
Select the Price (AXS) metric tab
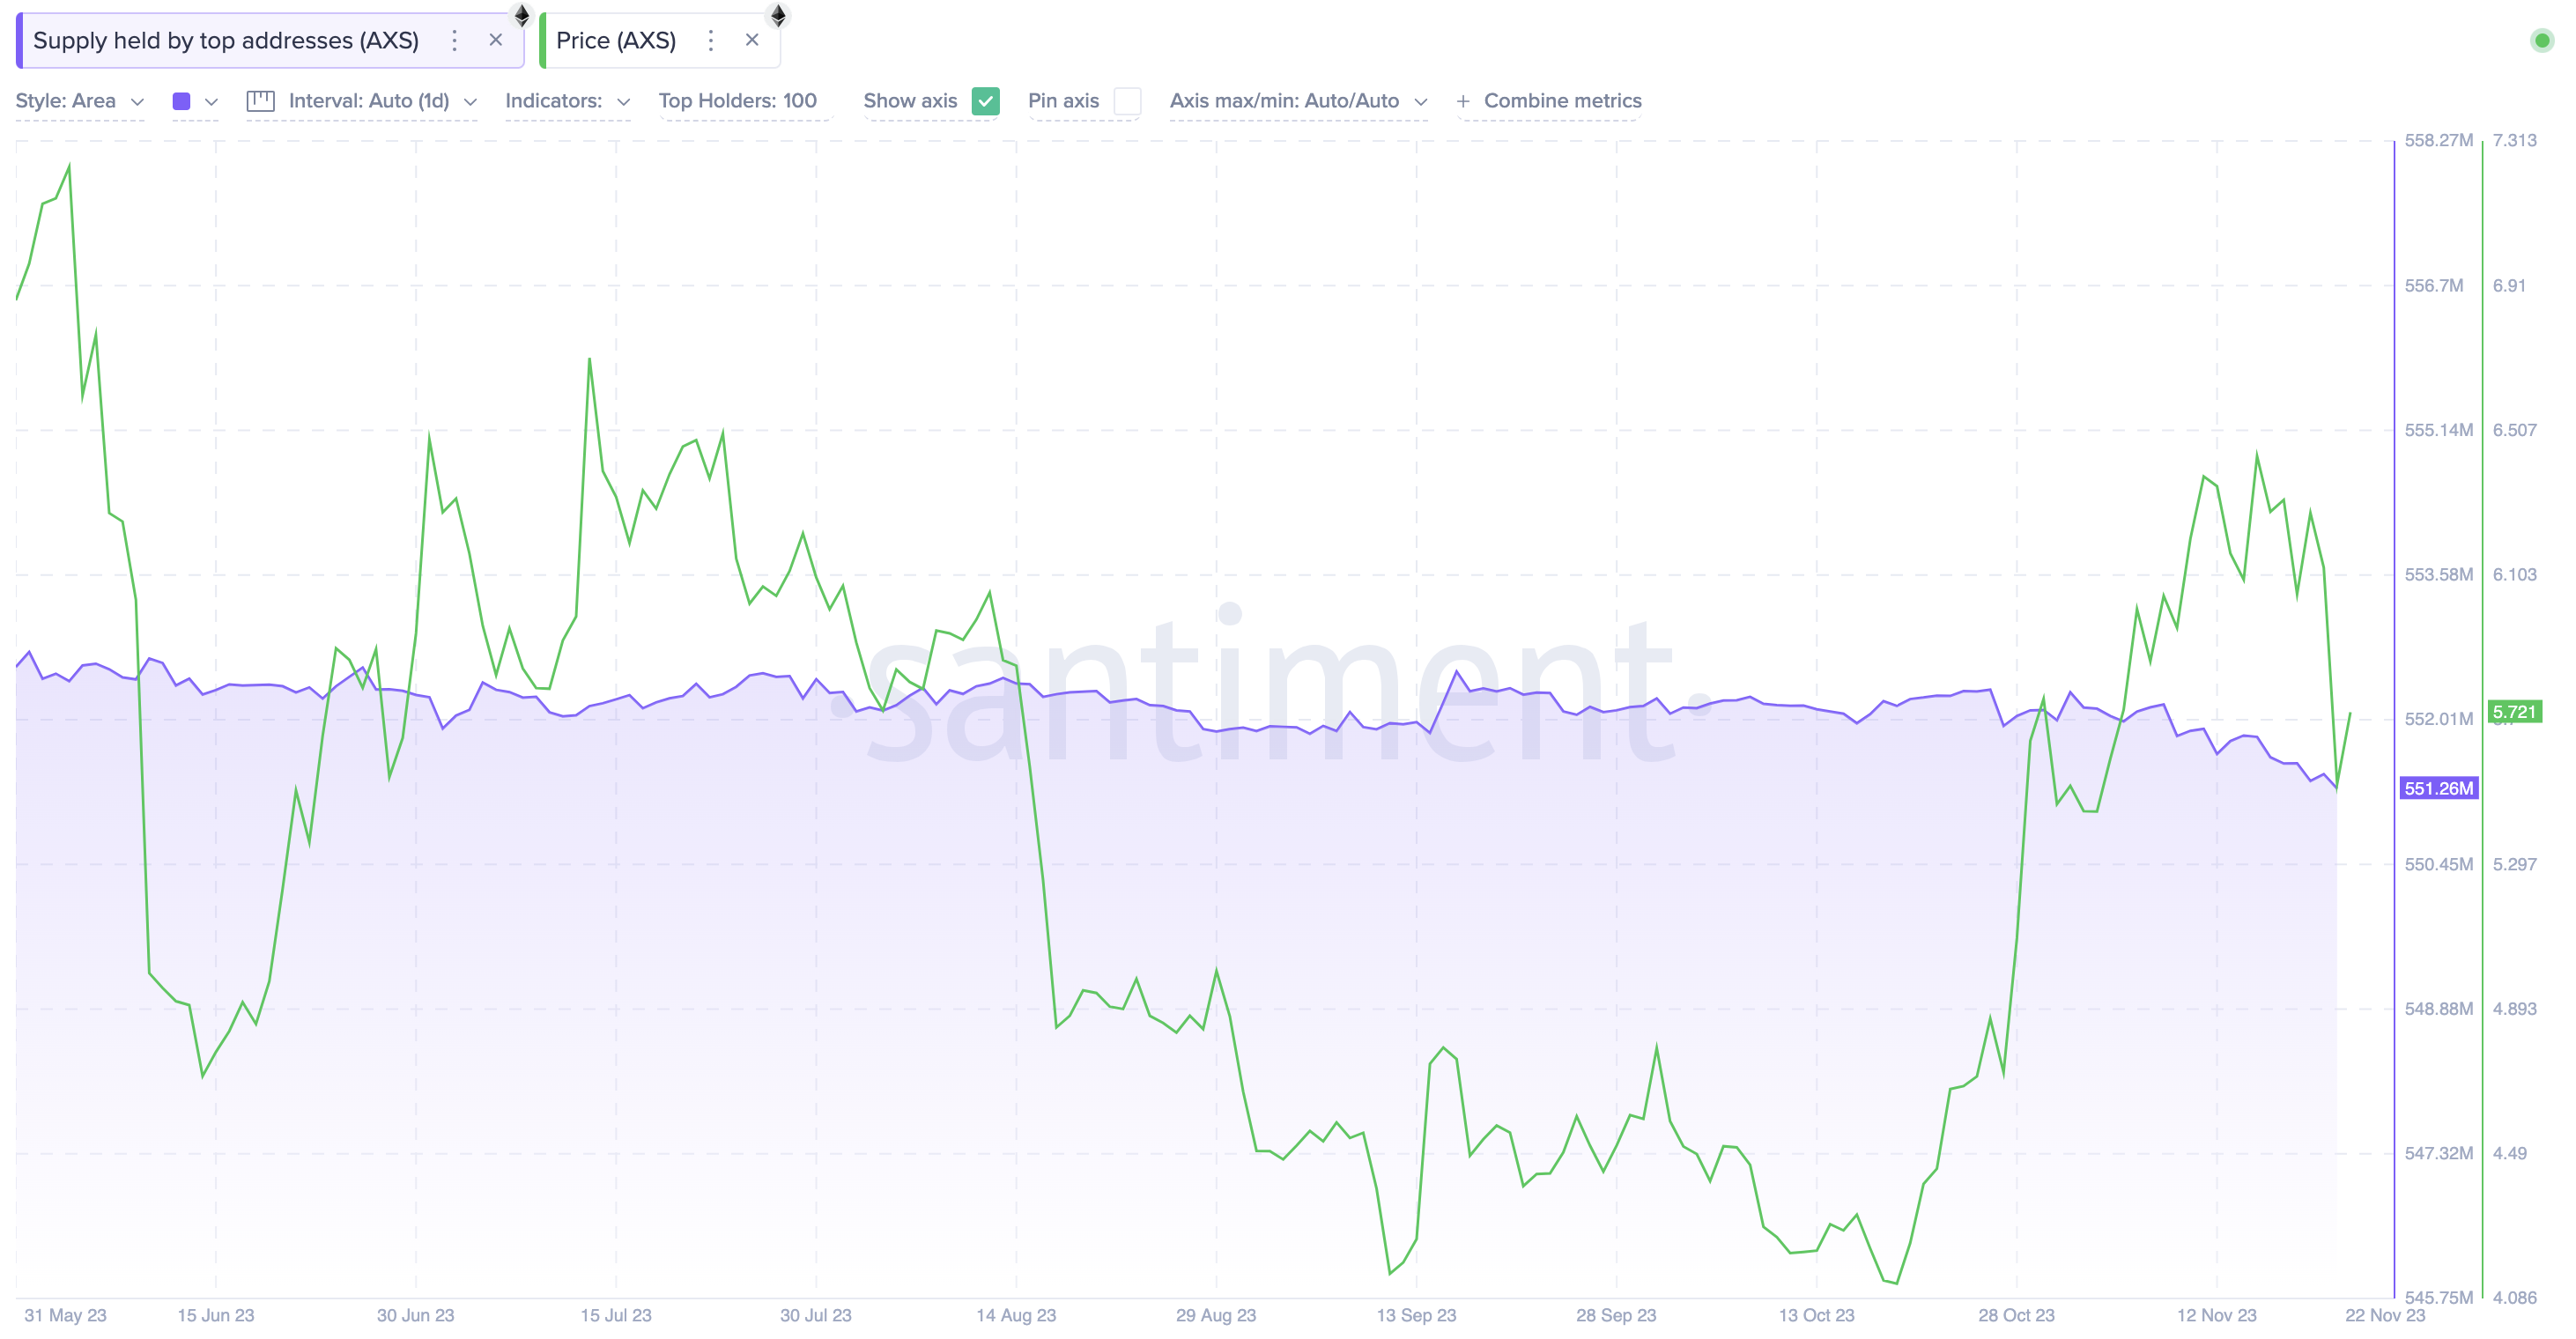click(616, 40)
